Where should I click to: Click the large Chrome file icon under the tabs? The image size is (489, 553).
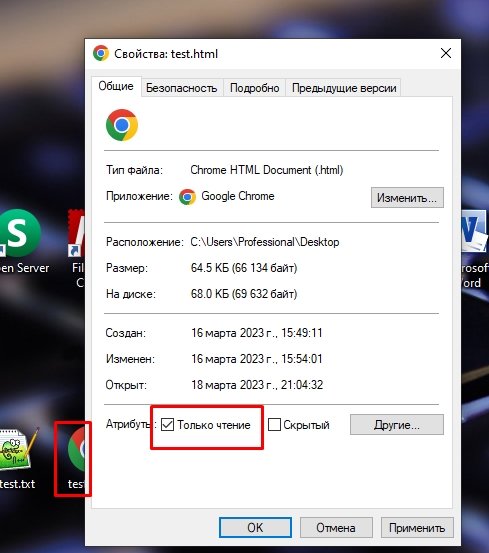point(122,125)
